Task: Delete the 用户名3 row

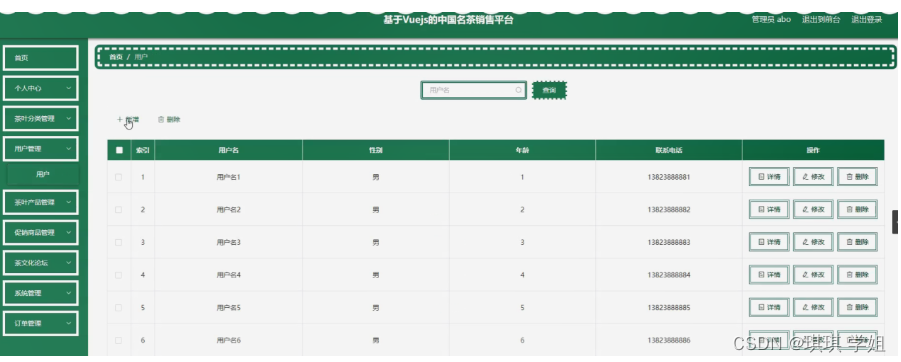Action: [x=857, y=242]
